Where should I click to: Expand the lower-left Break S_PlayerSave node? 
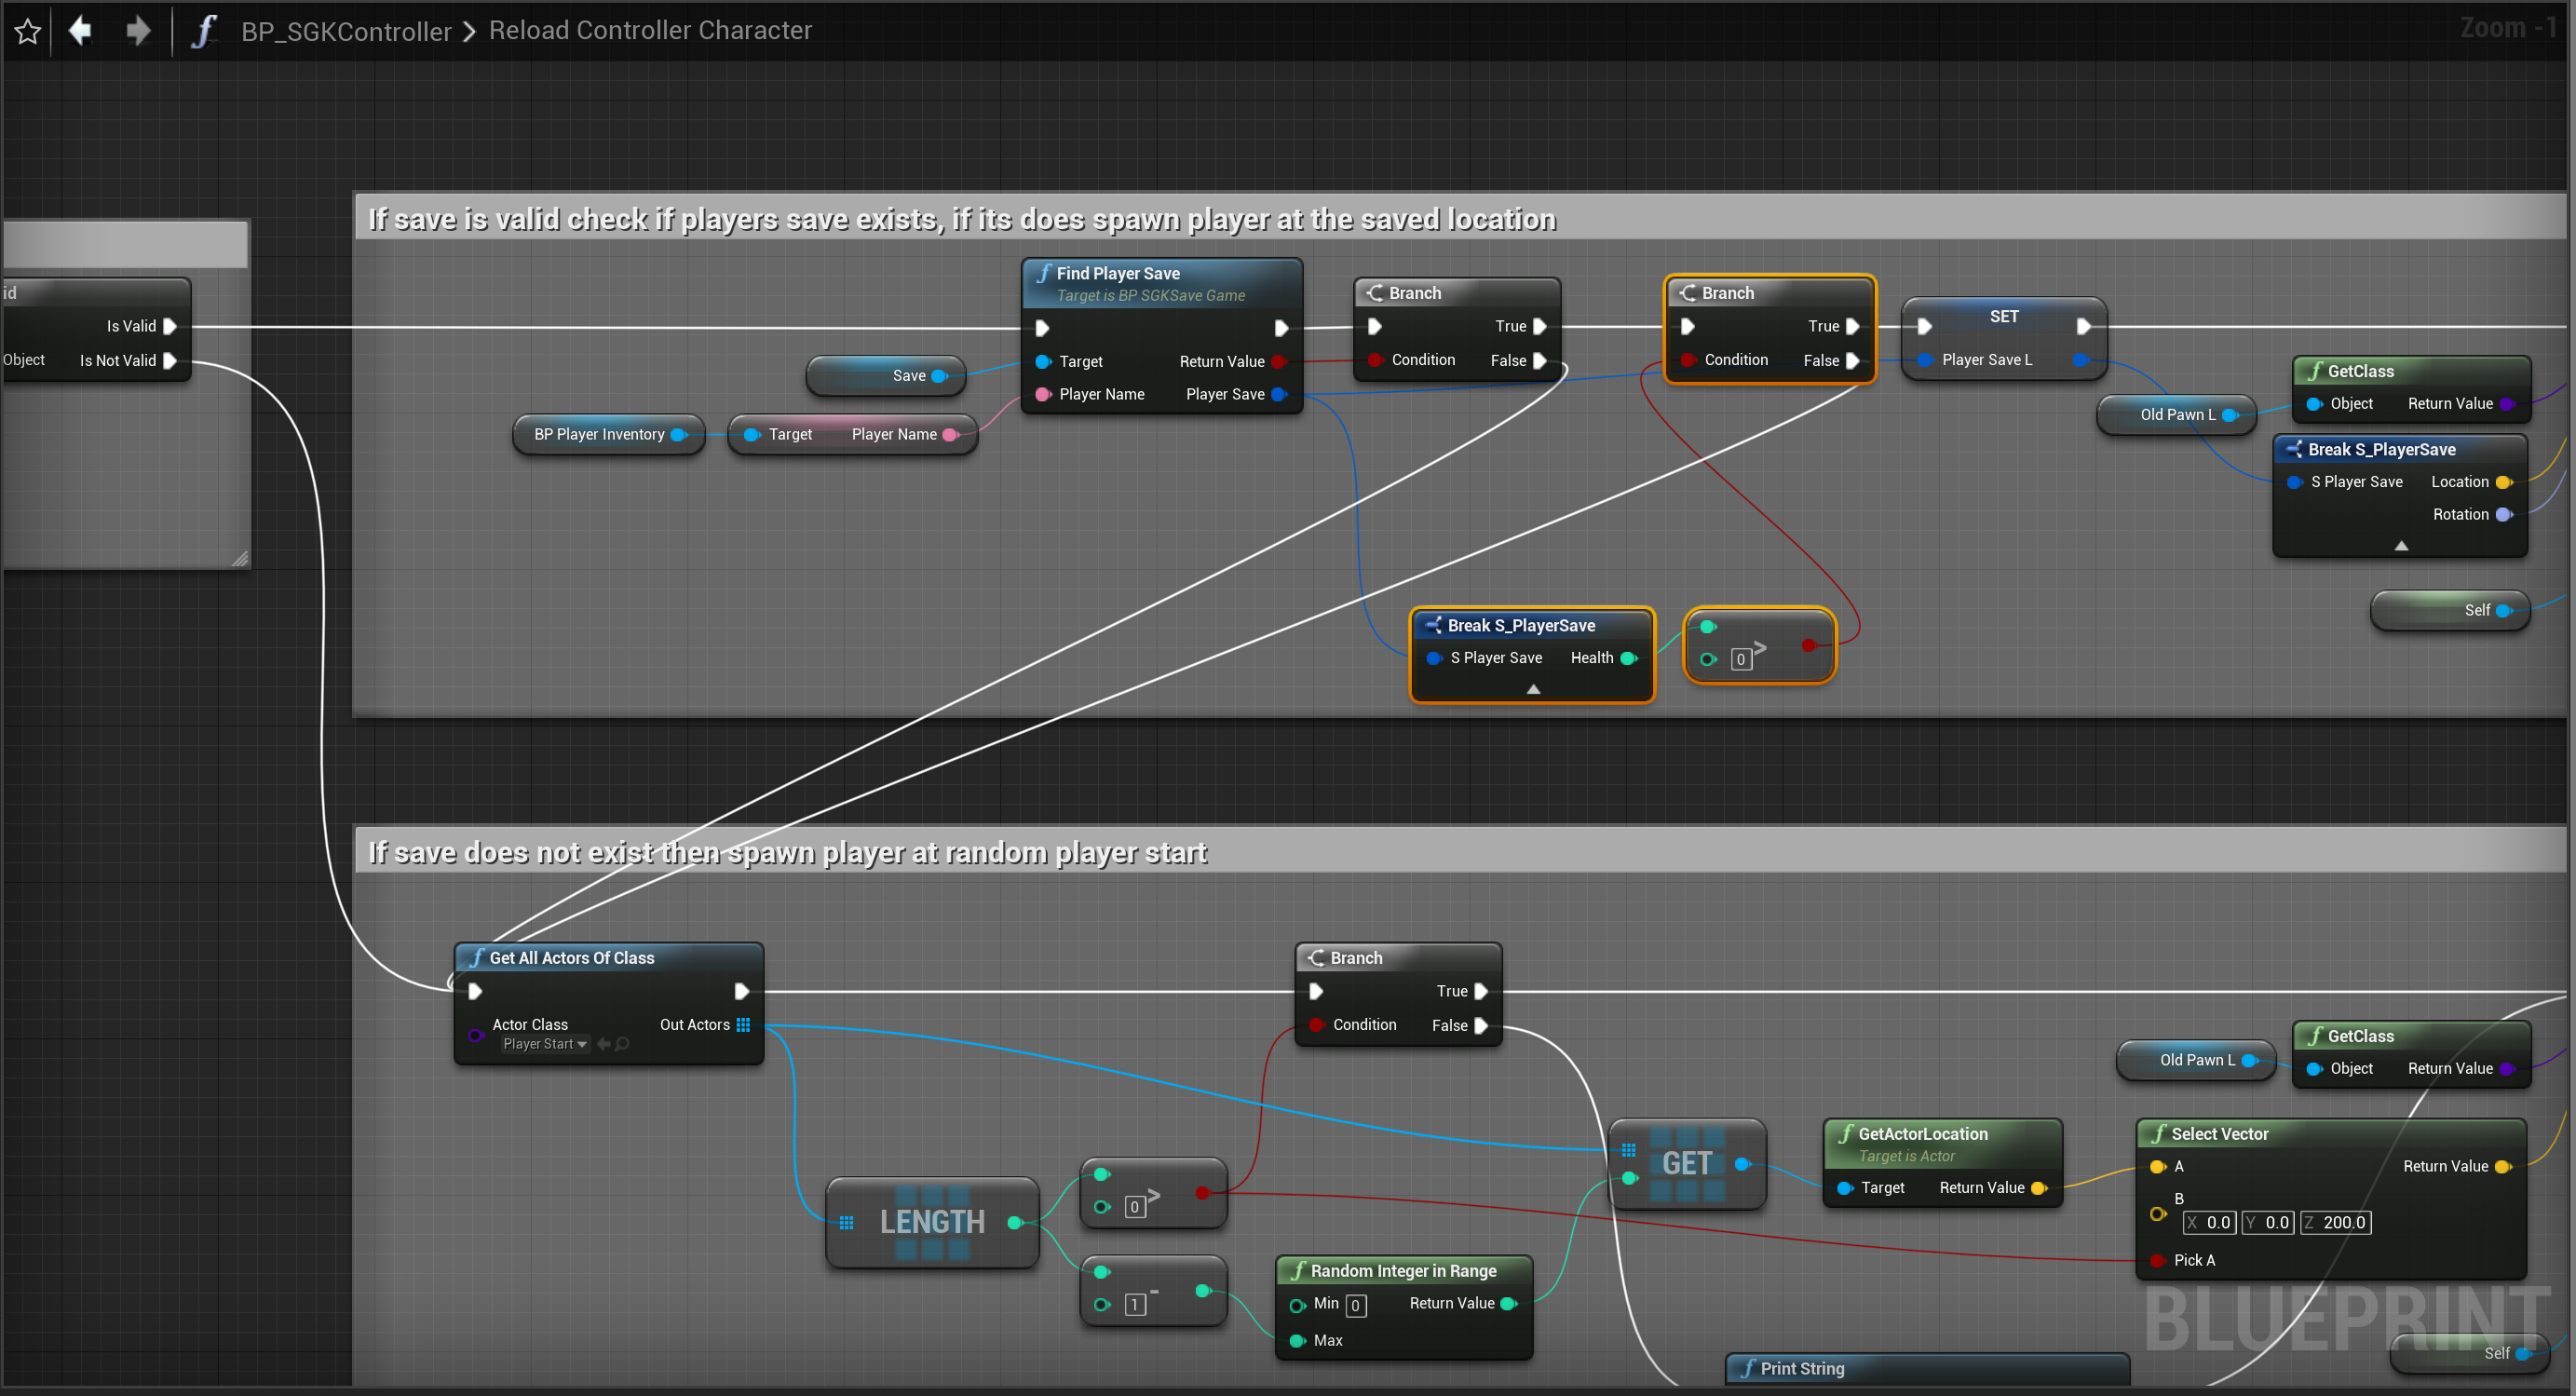(1533, 689)
